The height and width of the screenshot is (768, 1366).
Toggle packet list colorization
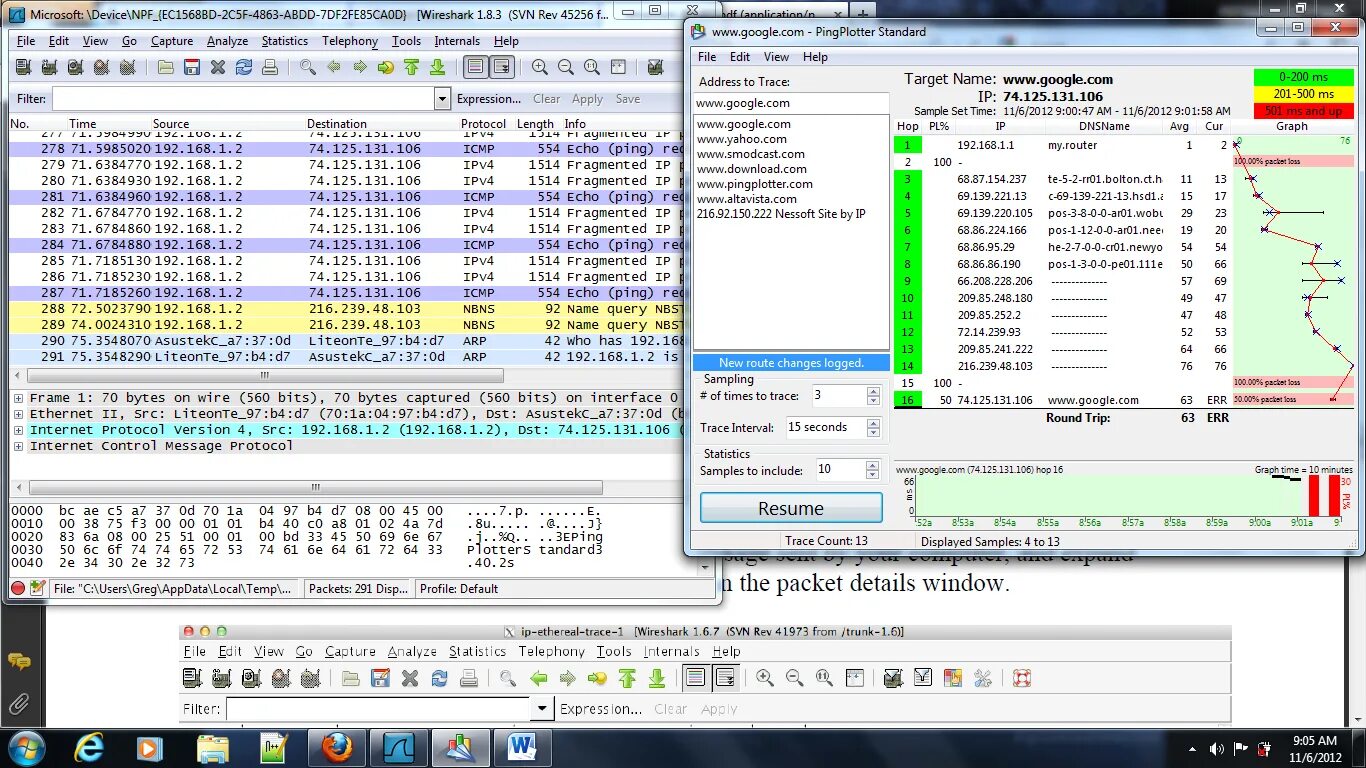pyautogui.click(x=475, y=67)
